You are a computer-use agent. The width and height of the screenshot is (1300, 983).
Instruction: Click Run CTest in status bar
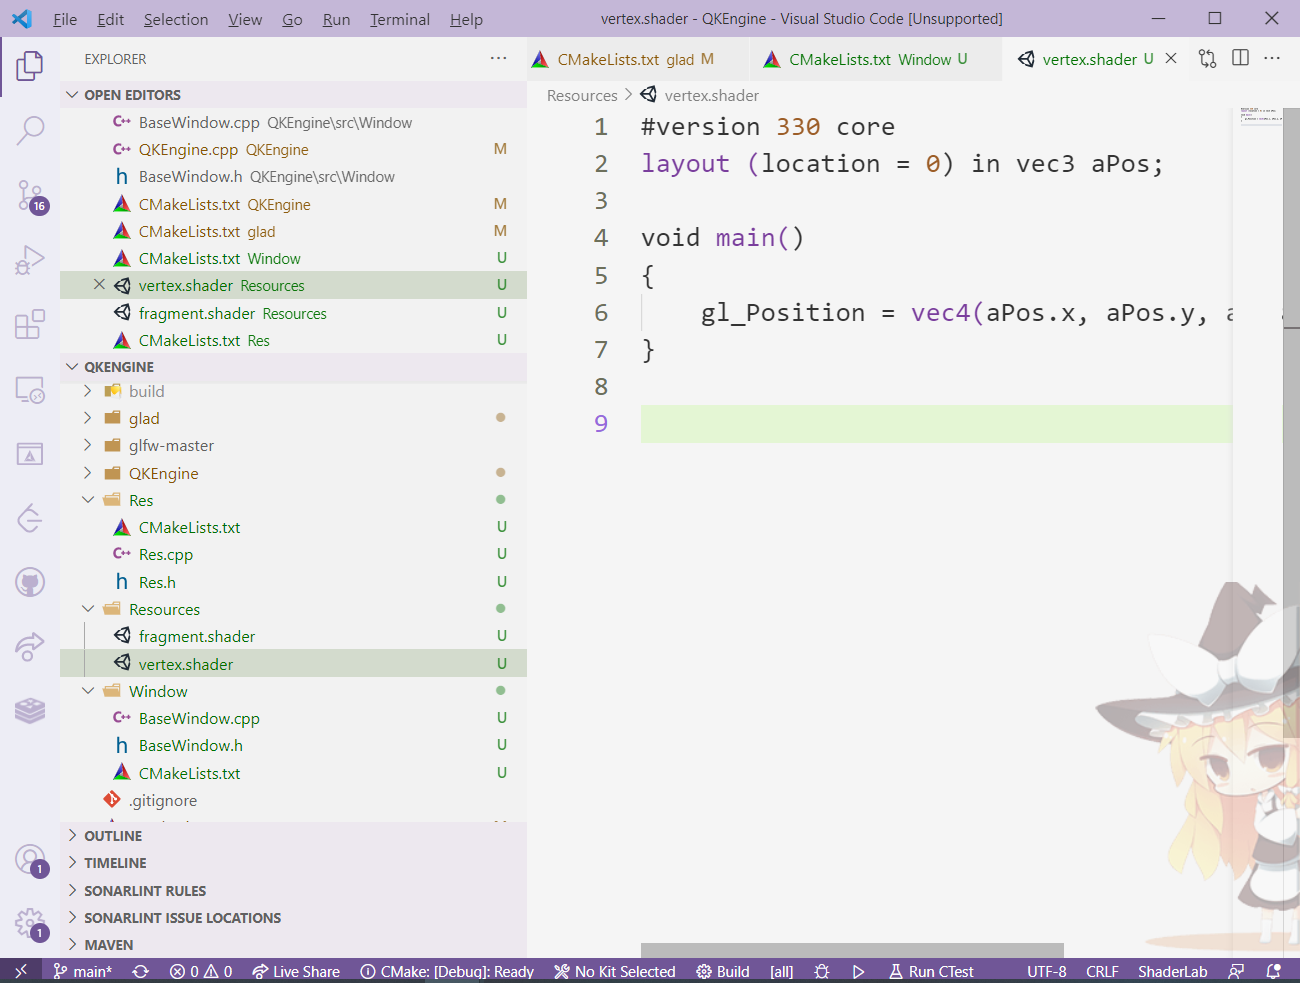[x=931, y=971]
